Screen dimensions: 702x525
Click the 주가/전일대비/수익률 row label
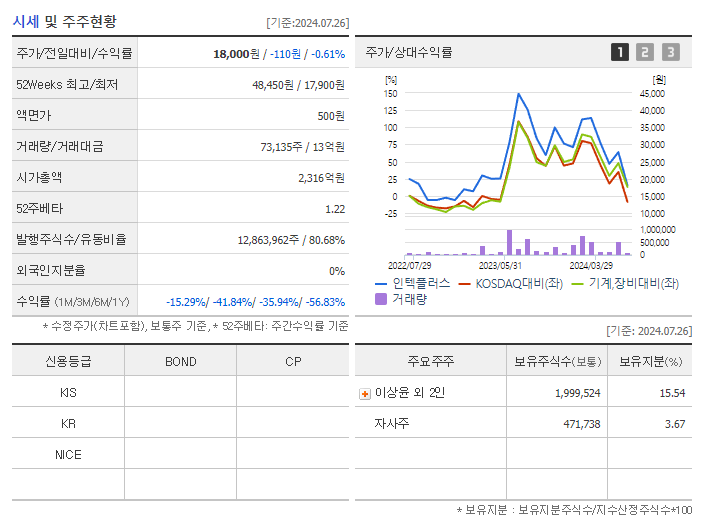pos(74,53)
